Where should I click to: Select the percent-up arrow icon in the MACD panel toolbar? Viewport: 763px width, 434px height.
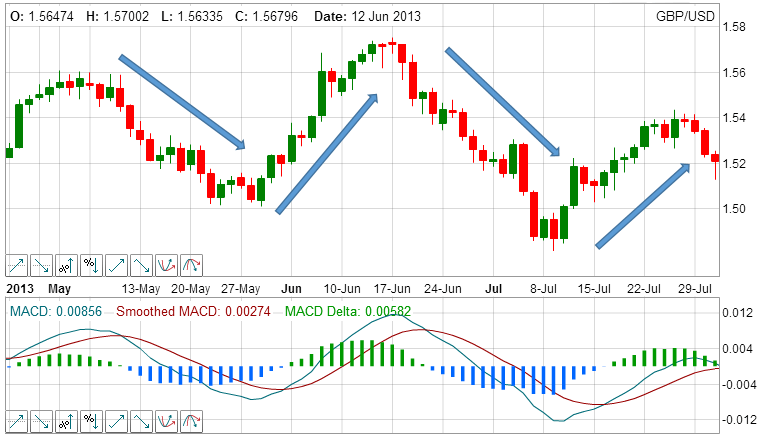pos(67,421)
